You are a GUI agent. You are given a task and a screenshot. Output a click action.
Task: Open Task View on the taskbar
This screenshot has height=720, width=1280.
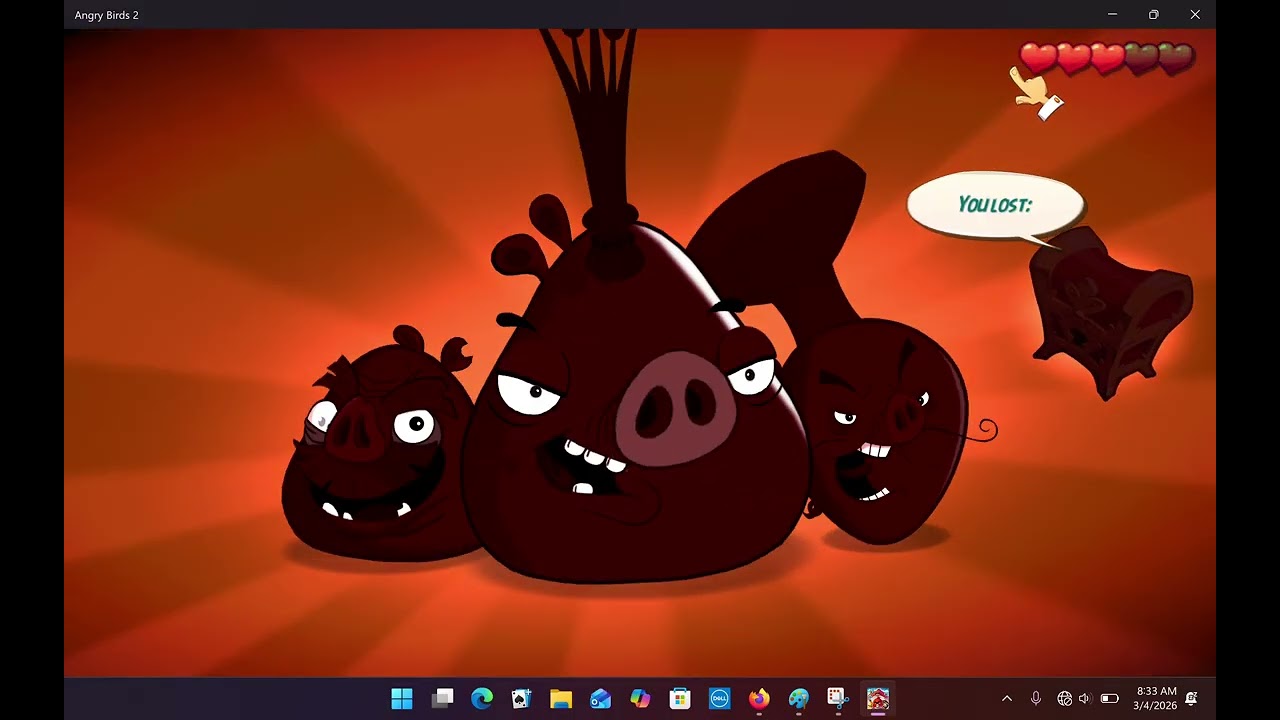[442, 698]
